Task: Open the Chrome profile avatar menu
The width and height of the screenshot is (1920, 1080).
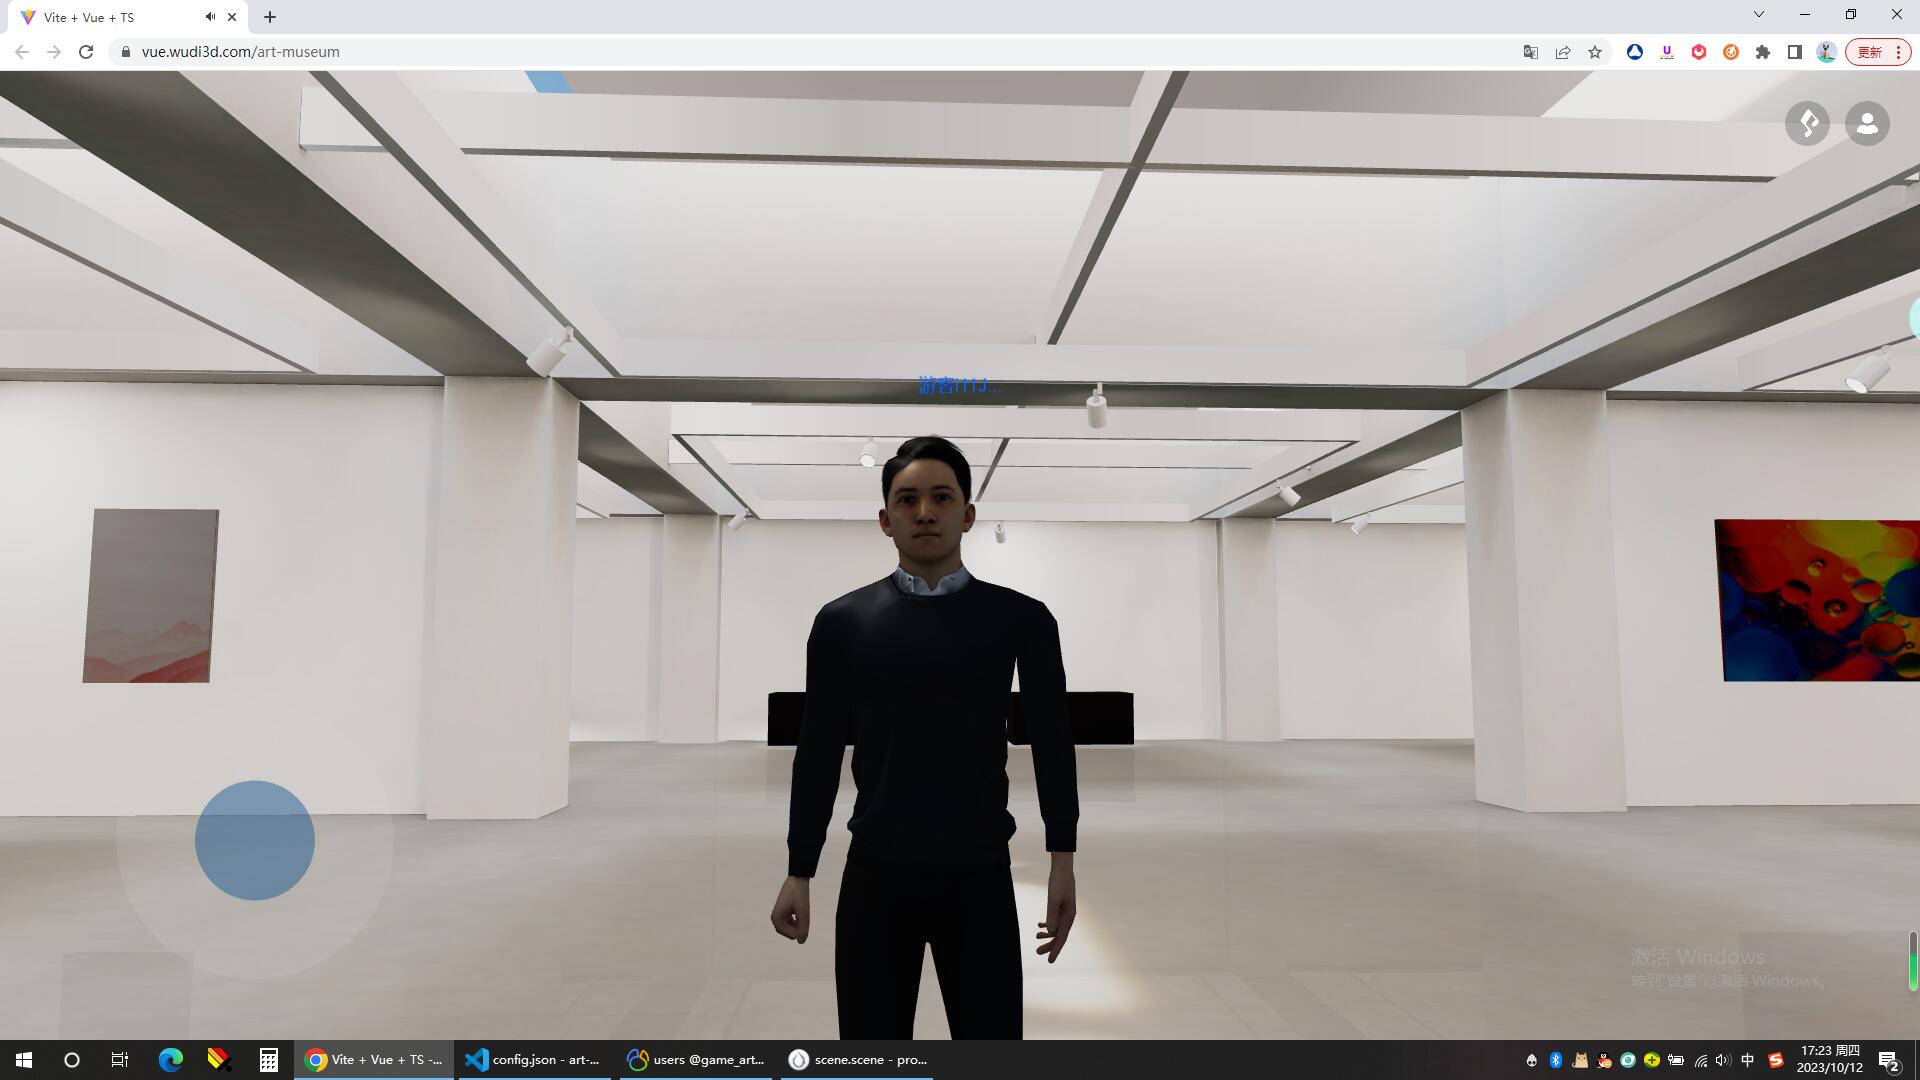Action: 1826,52
